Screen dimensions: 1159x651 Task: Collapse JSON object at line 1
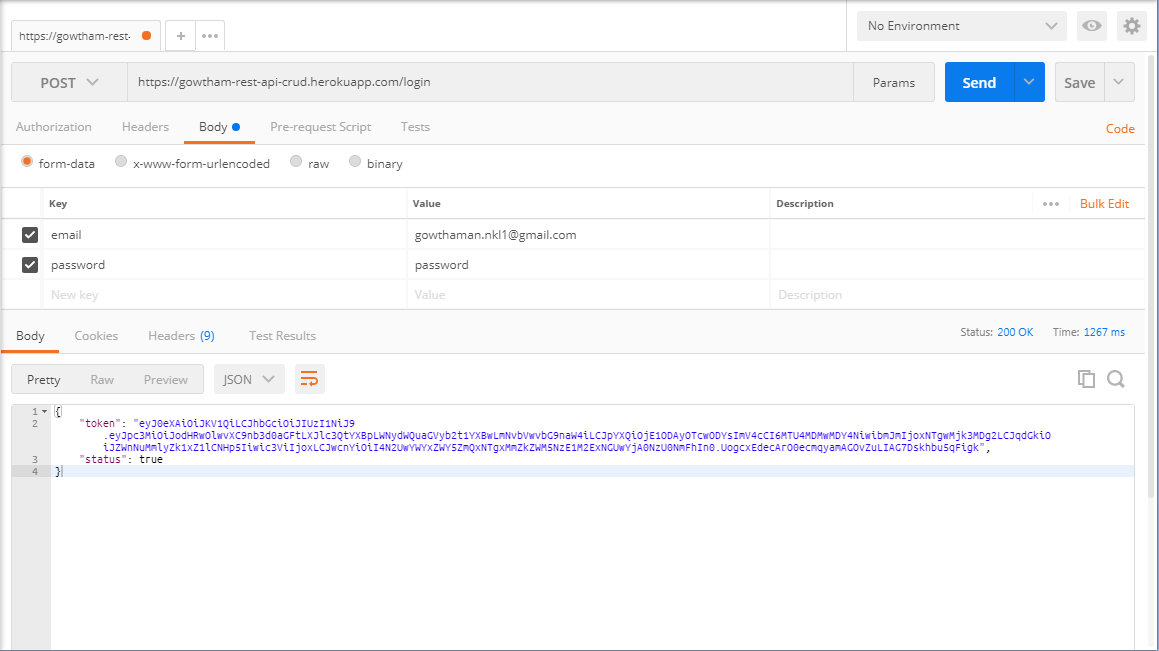click(44, 412)
